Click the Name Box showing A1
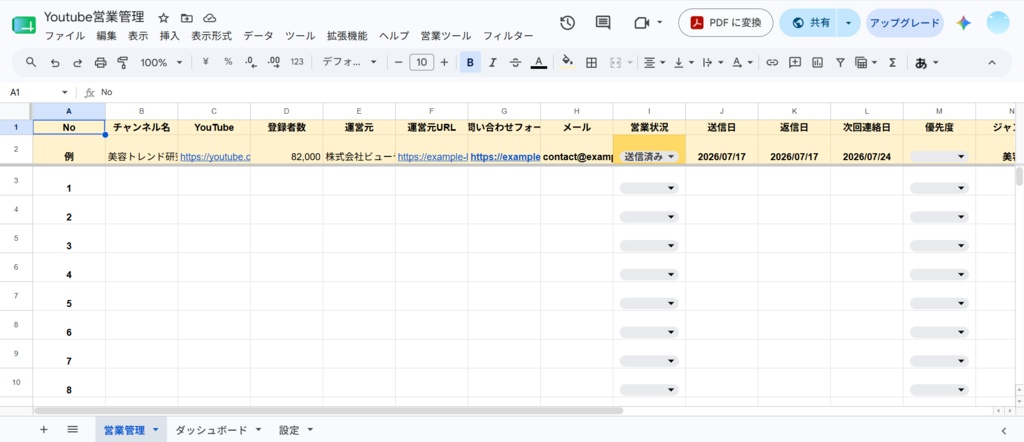Screen dimensions: 1024x442 pyautogui.click(x=38, y=93)
